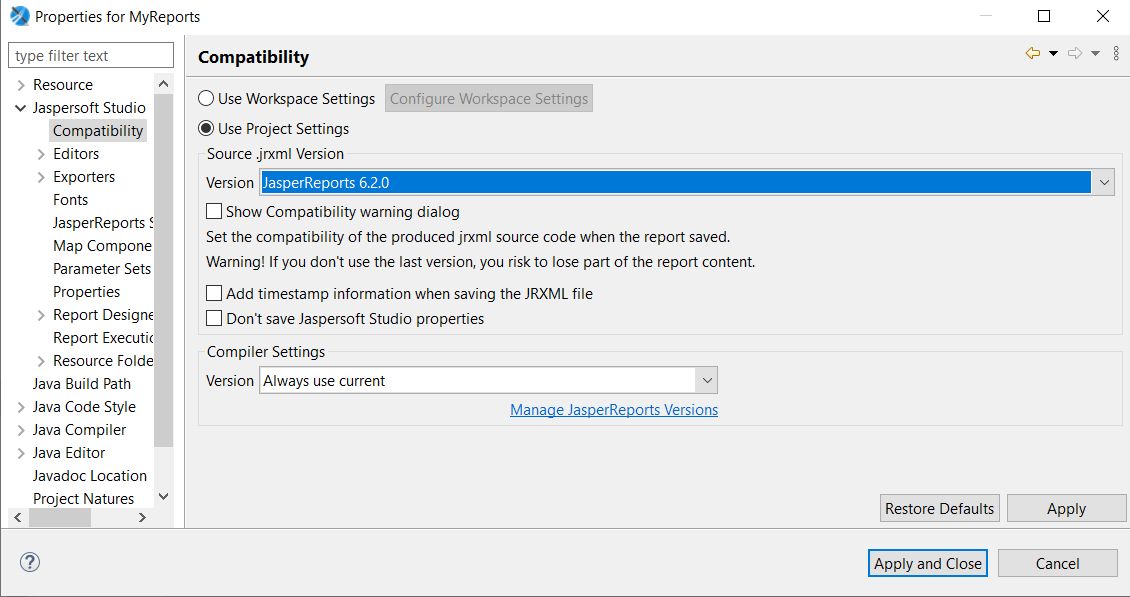Select the JasperReports tree item
Image resolution: width=1130 pixels, height=597 pixels.
pyautogui.click(x=103, y=223)
